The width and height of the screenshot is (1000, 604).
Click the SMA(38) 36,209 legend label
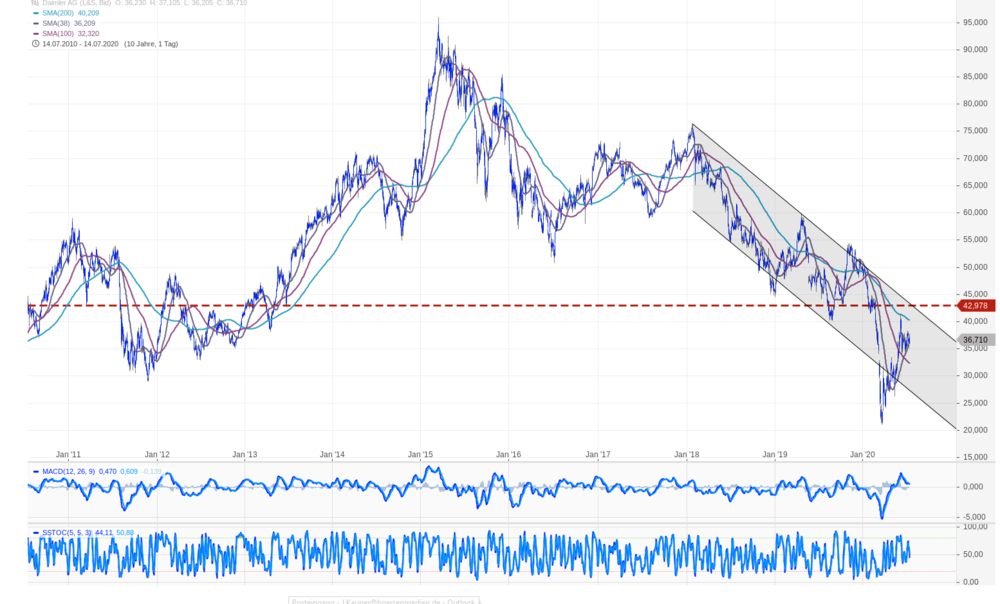pyautogui.click(x=69, y=23)
